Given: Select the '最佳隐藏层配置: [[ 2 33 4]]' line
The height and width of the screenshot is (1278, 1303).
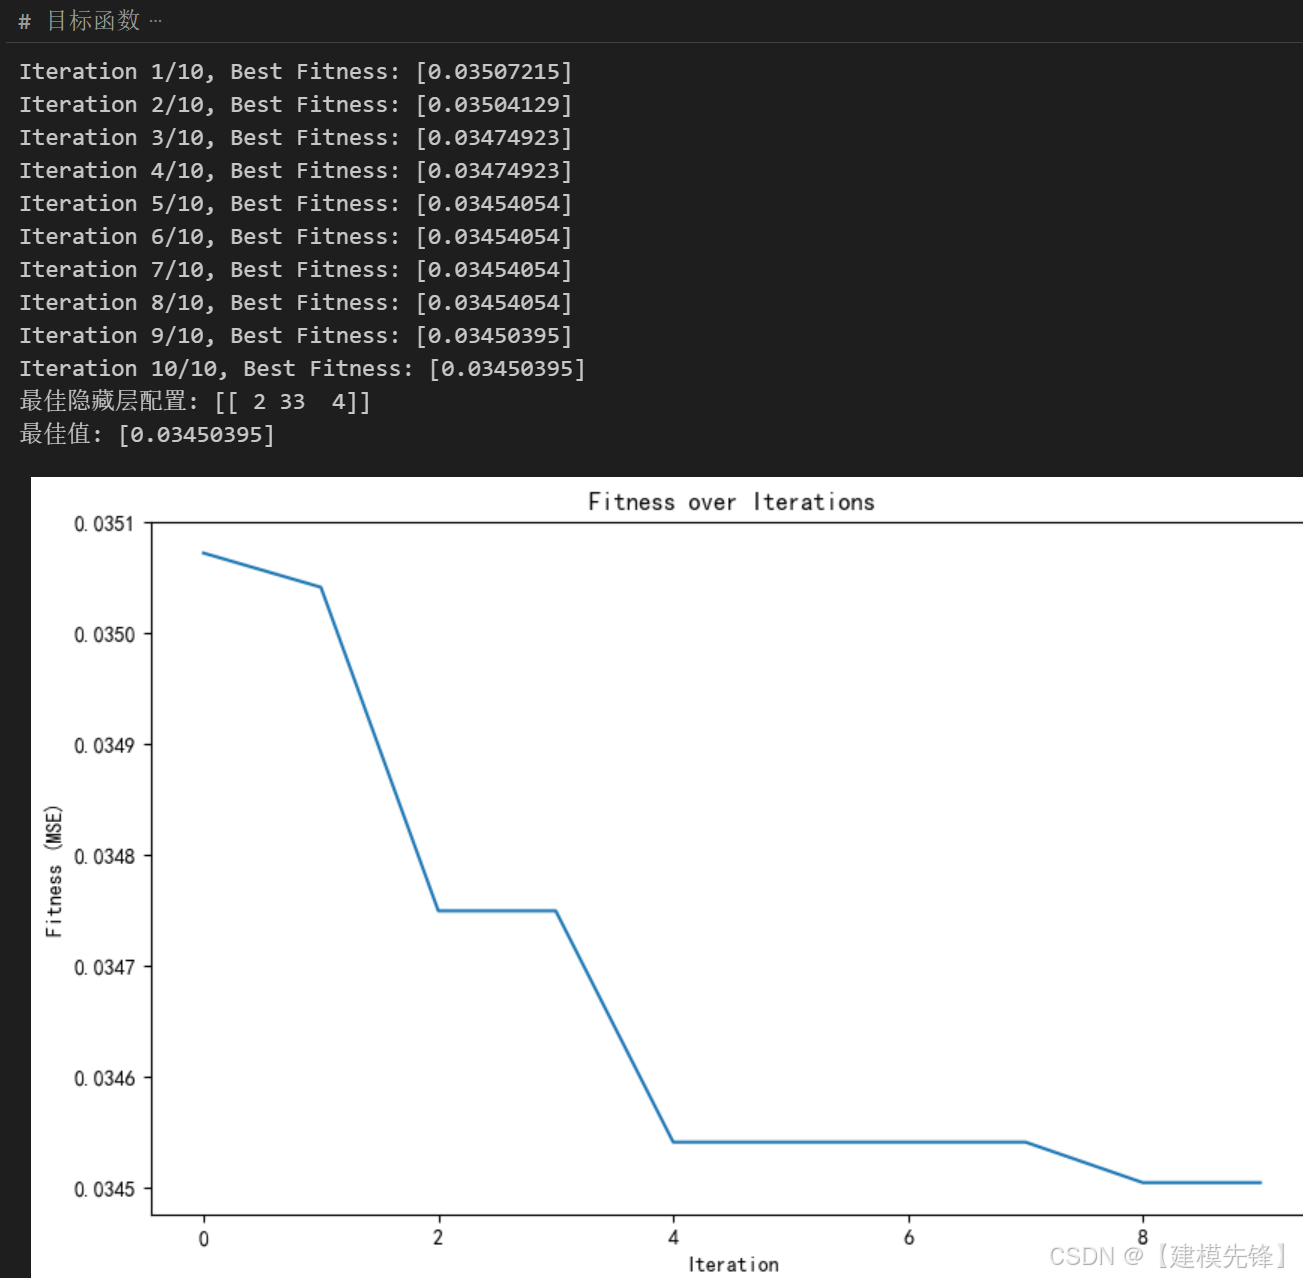Looking at the screenshot, I should tap(195, 402).
